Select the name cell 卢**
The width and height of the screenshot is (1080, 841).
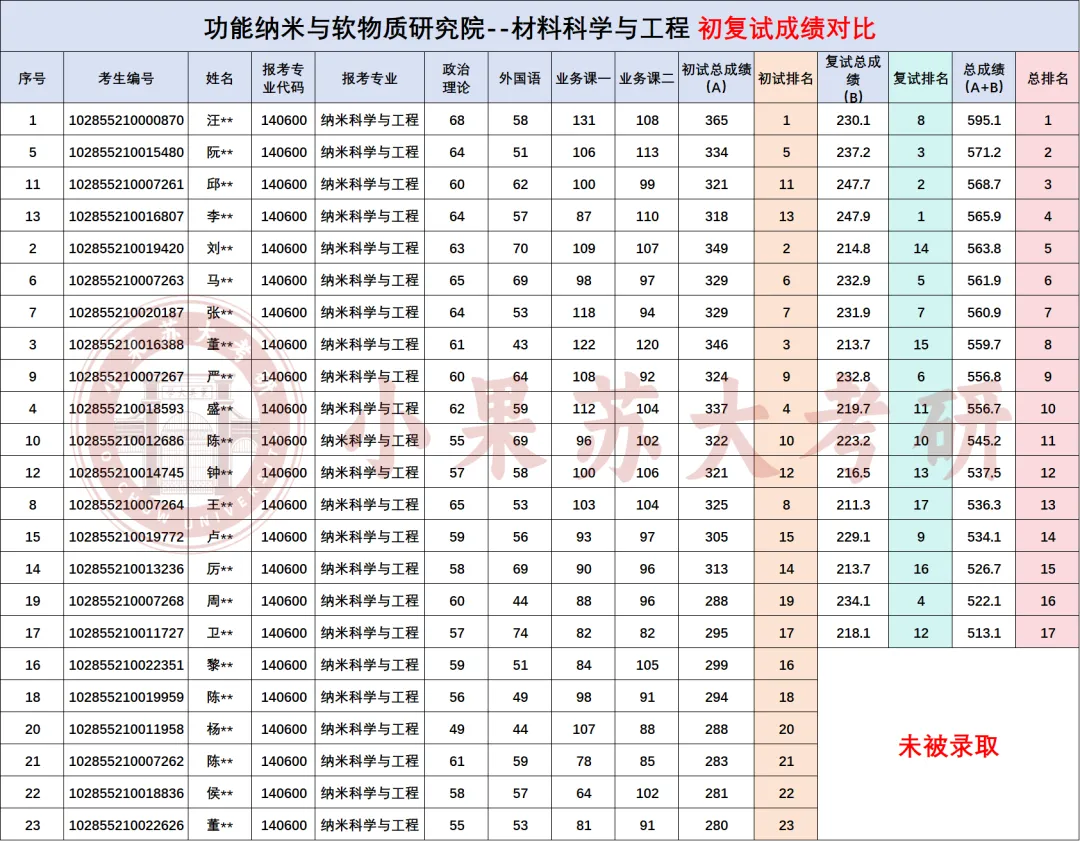tap(220, 537)
